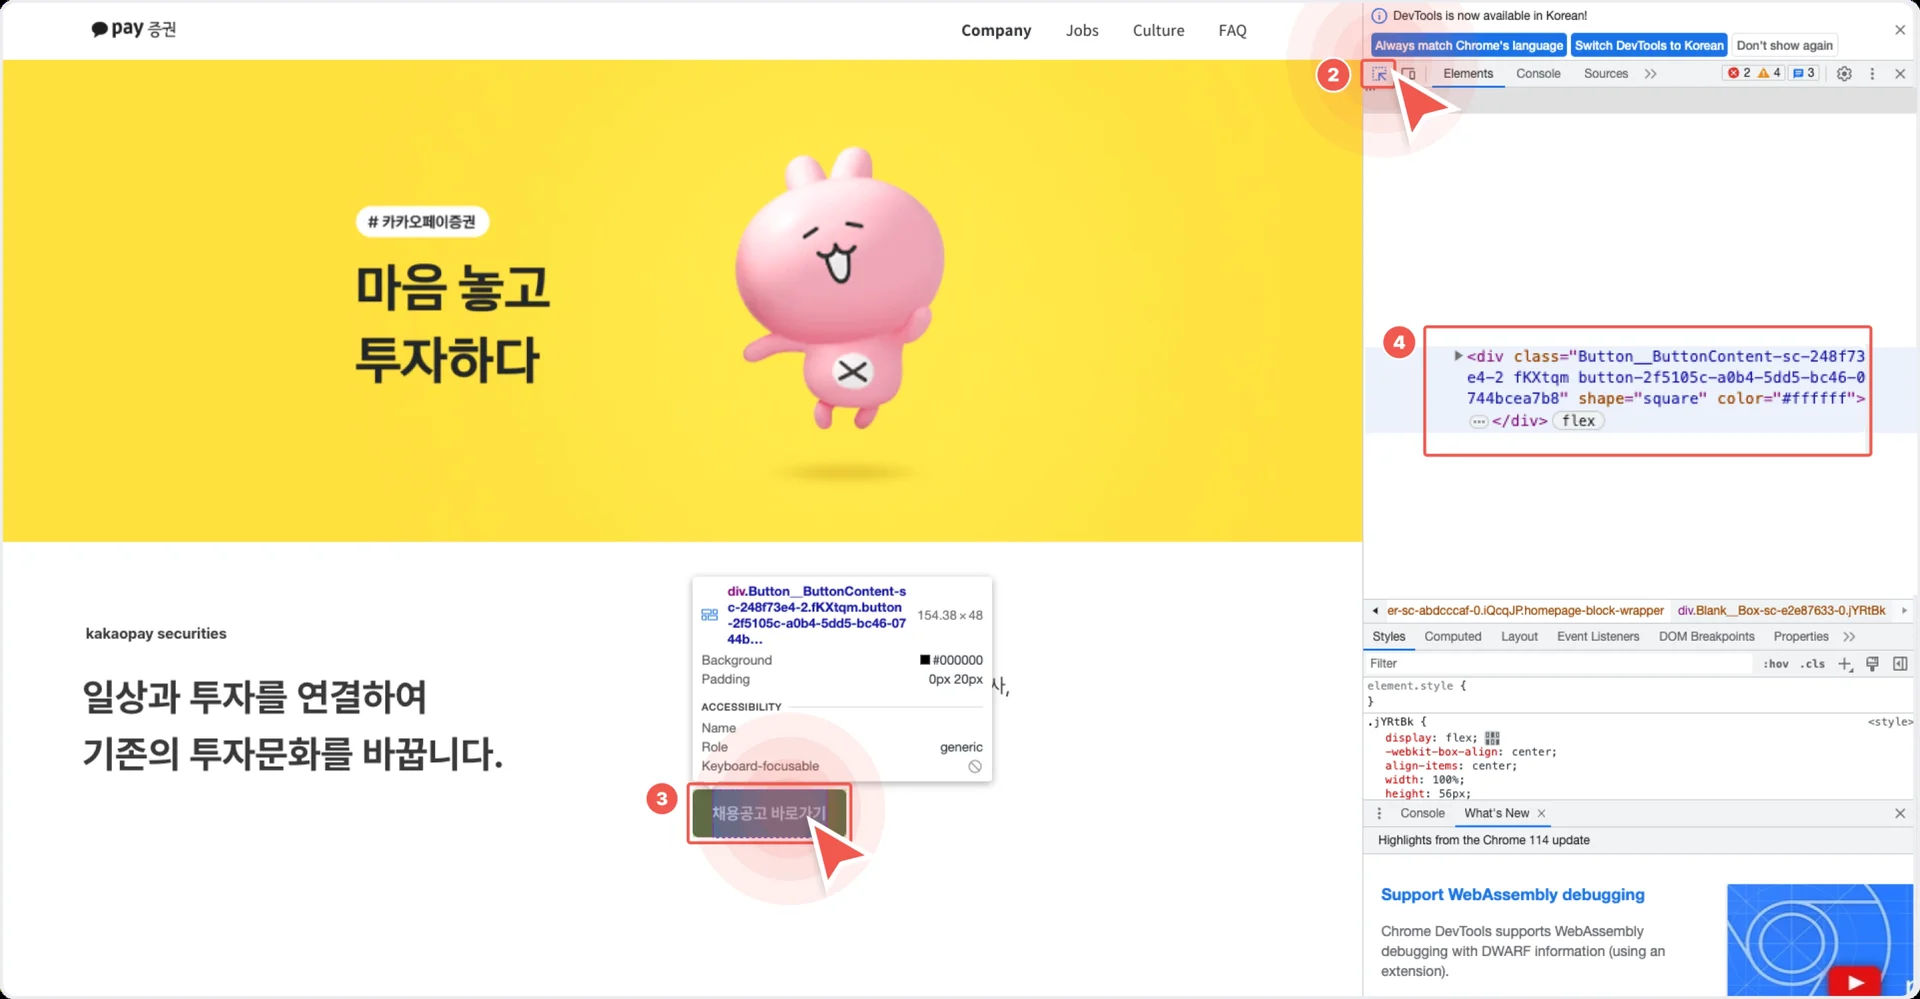Image resolution: width=1920 pixels, height=999 pixels.
Task: Choose Always match Chrome's language
Action: click(x=1468, y=45)
